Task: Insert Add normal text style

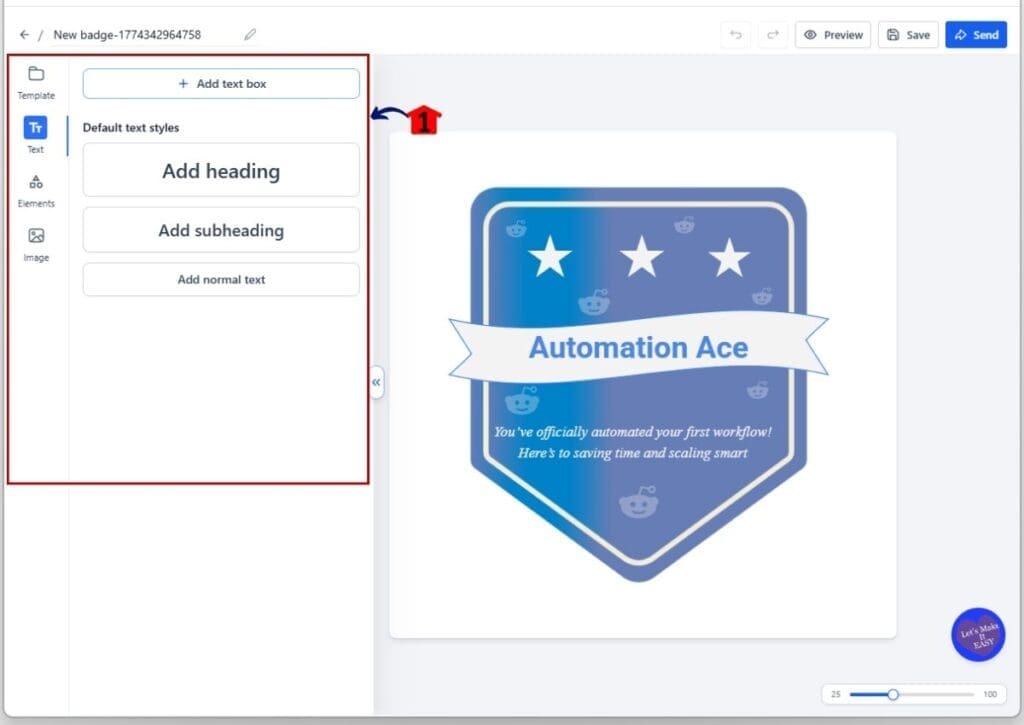Action: coord(221,280)
